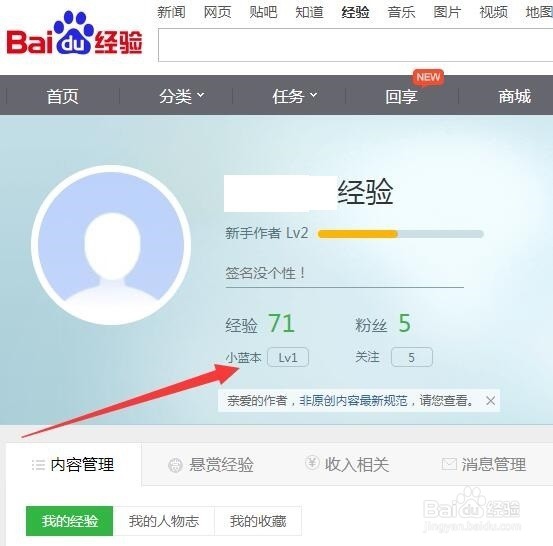Click 新手作者 Lv2 label
The height and width of the screenshot is (546, 553).
267,233
